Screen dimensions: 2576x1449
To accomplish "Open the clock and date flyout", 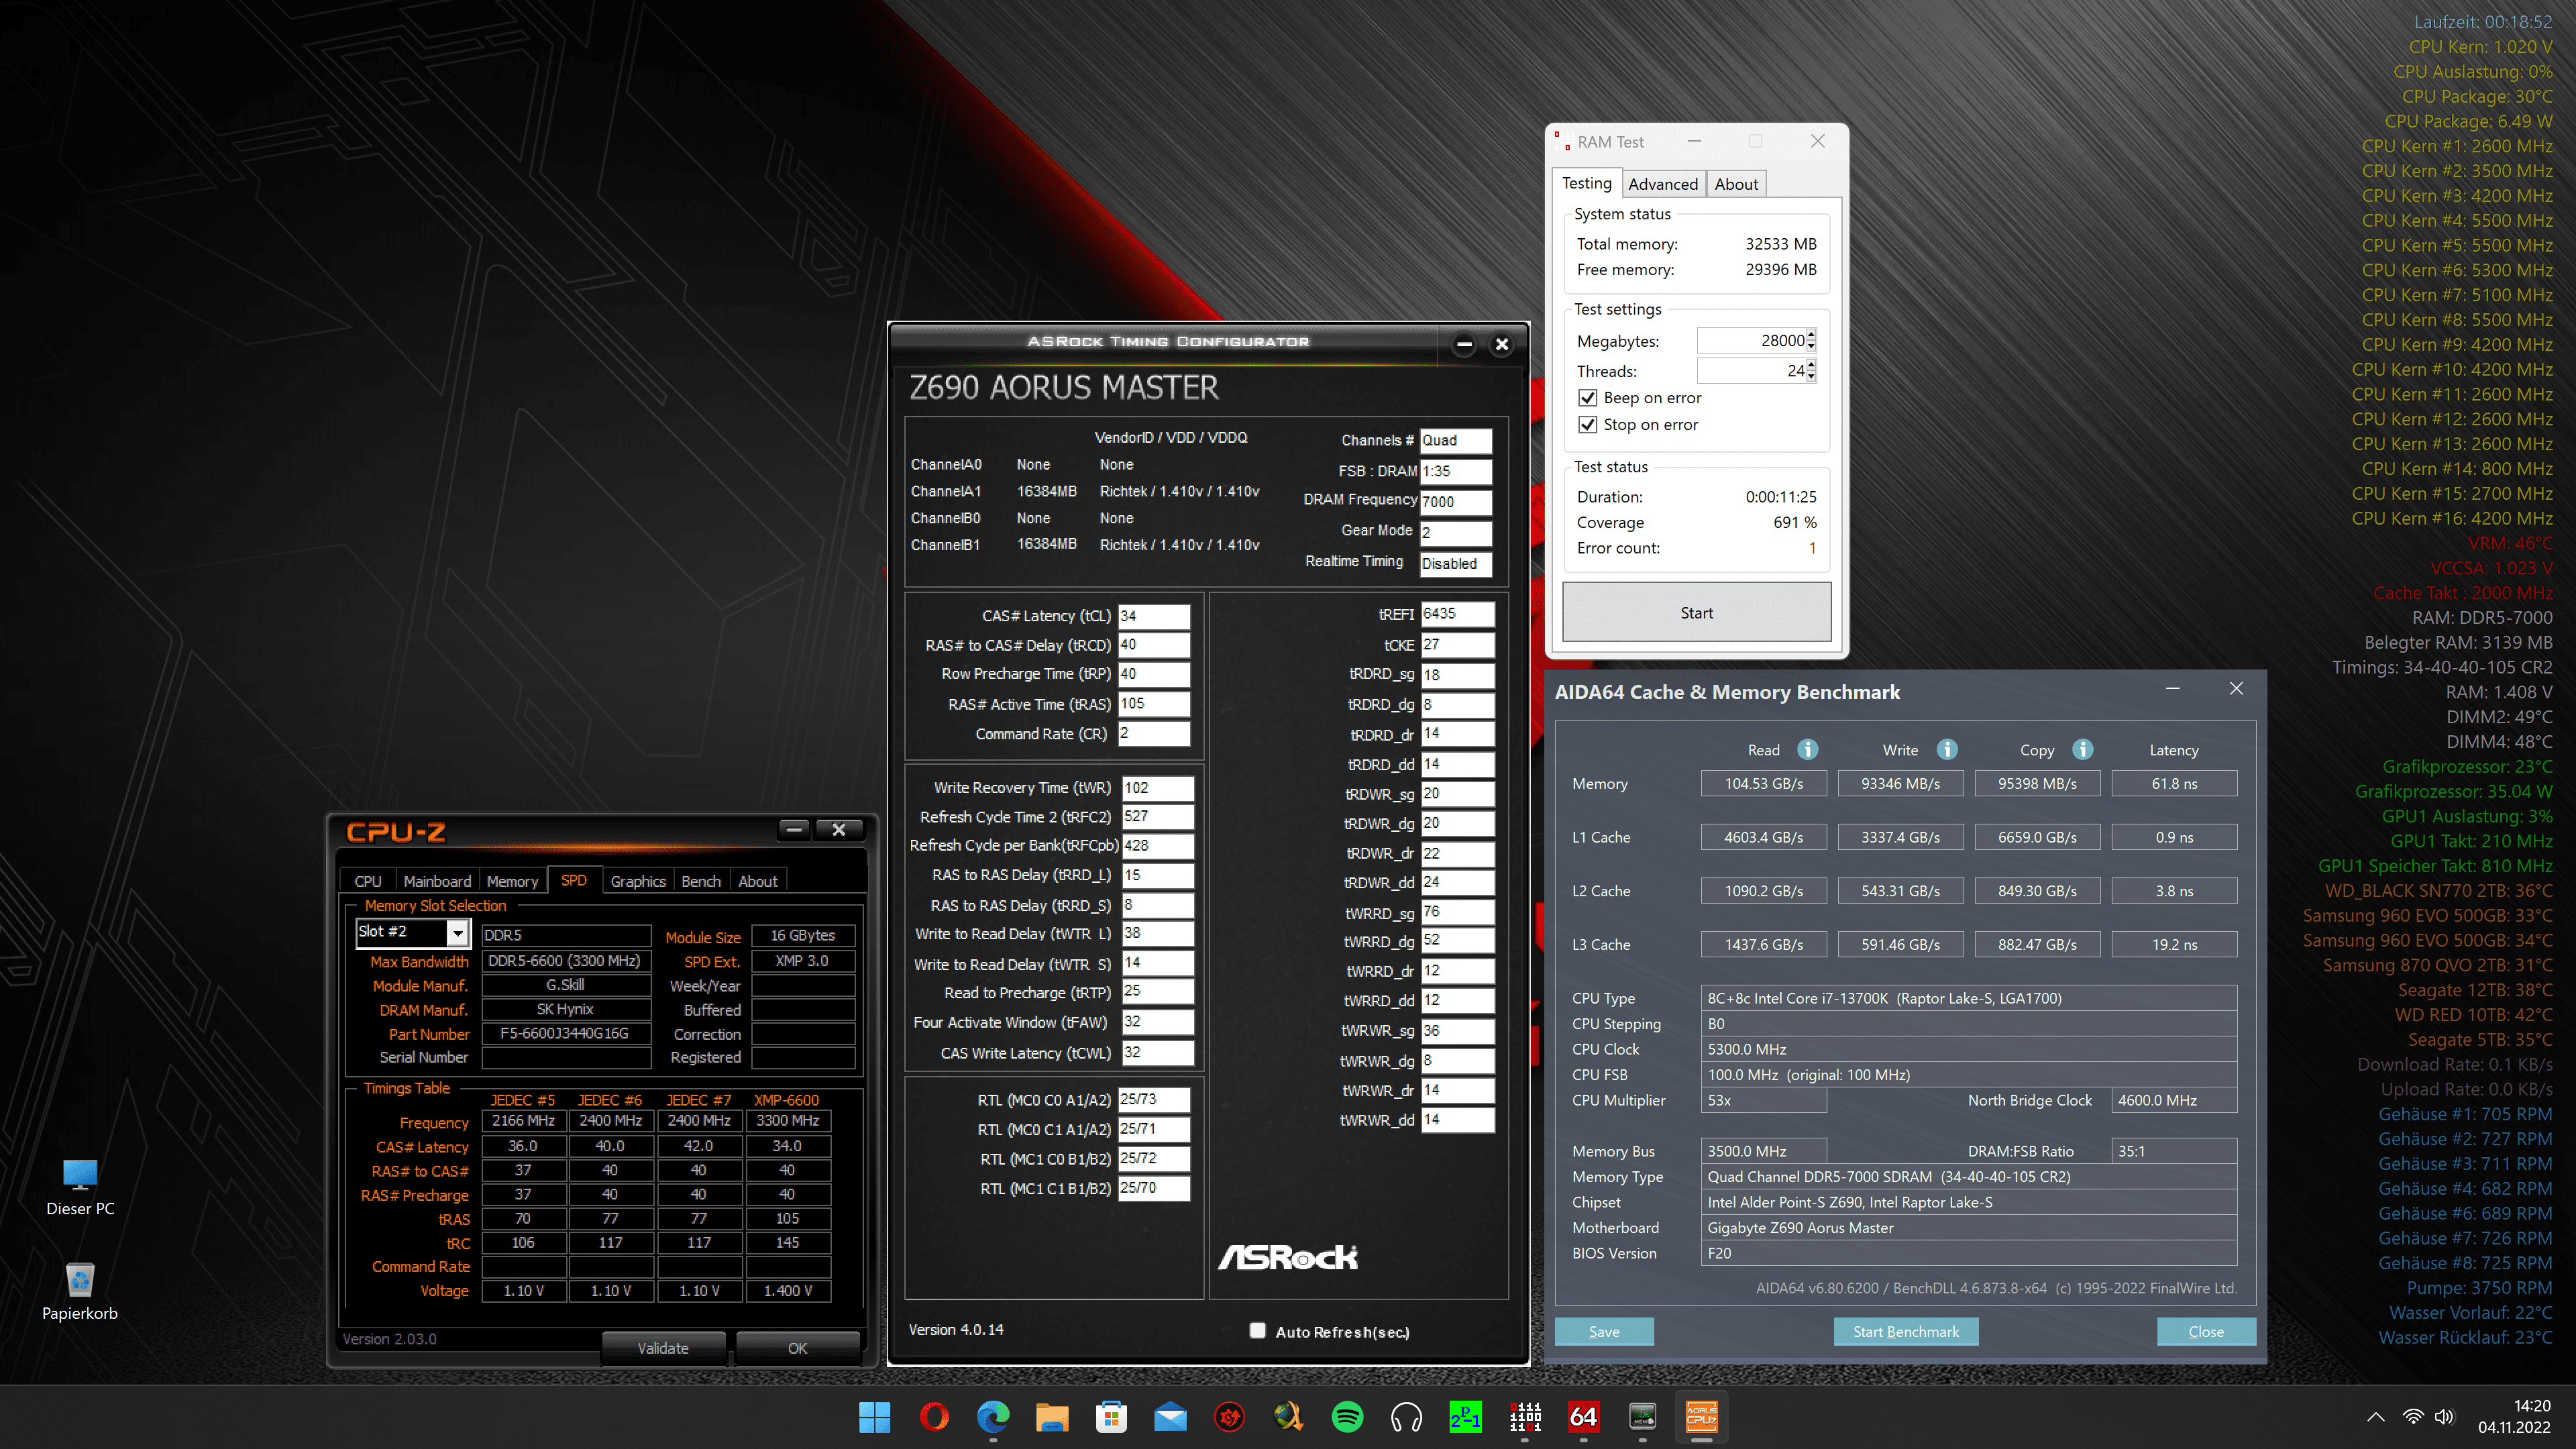I will click(2514, 1417).
